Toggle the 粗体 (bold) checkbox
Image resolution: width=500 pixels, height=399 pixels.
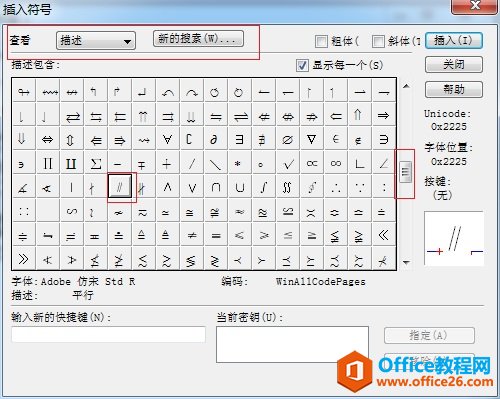coord(321,41)
